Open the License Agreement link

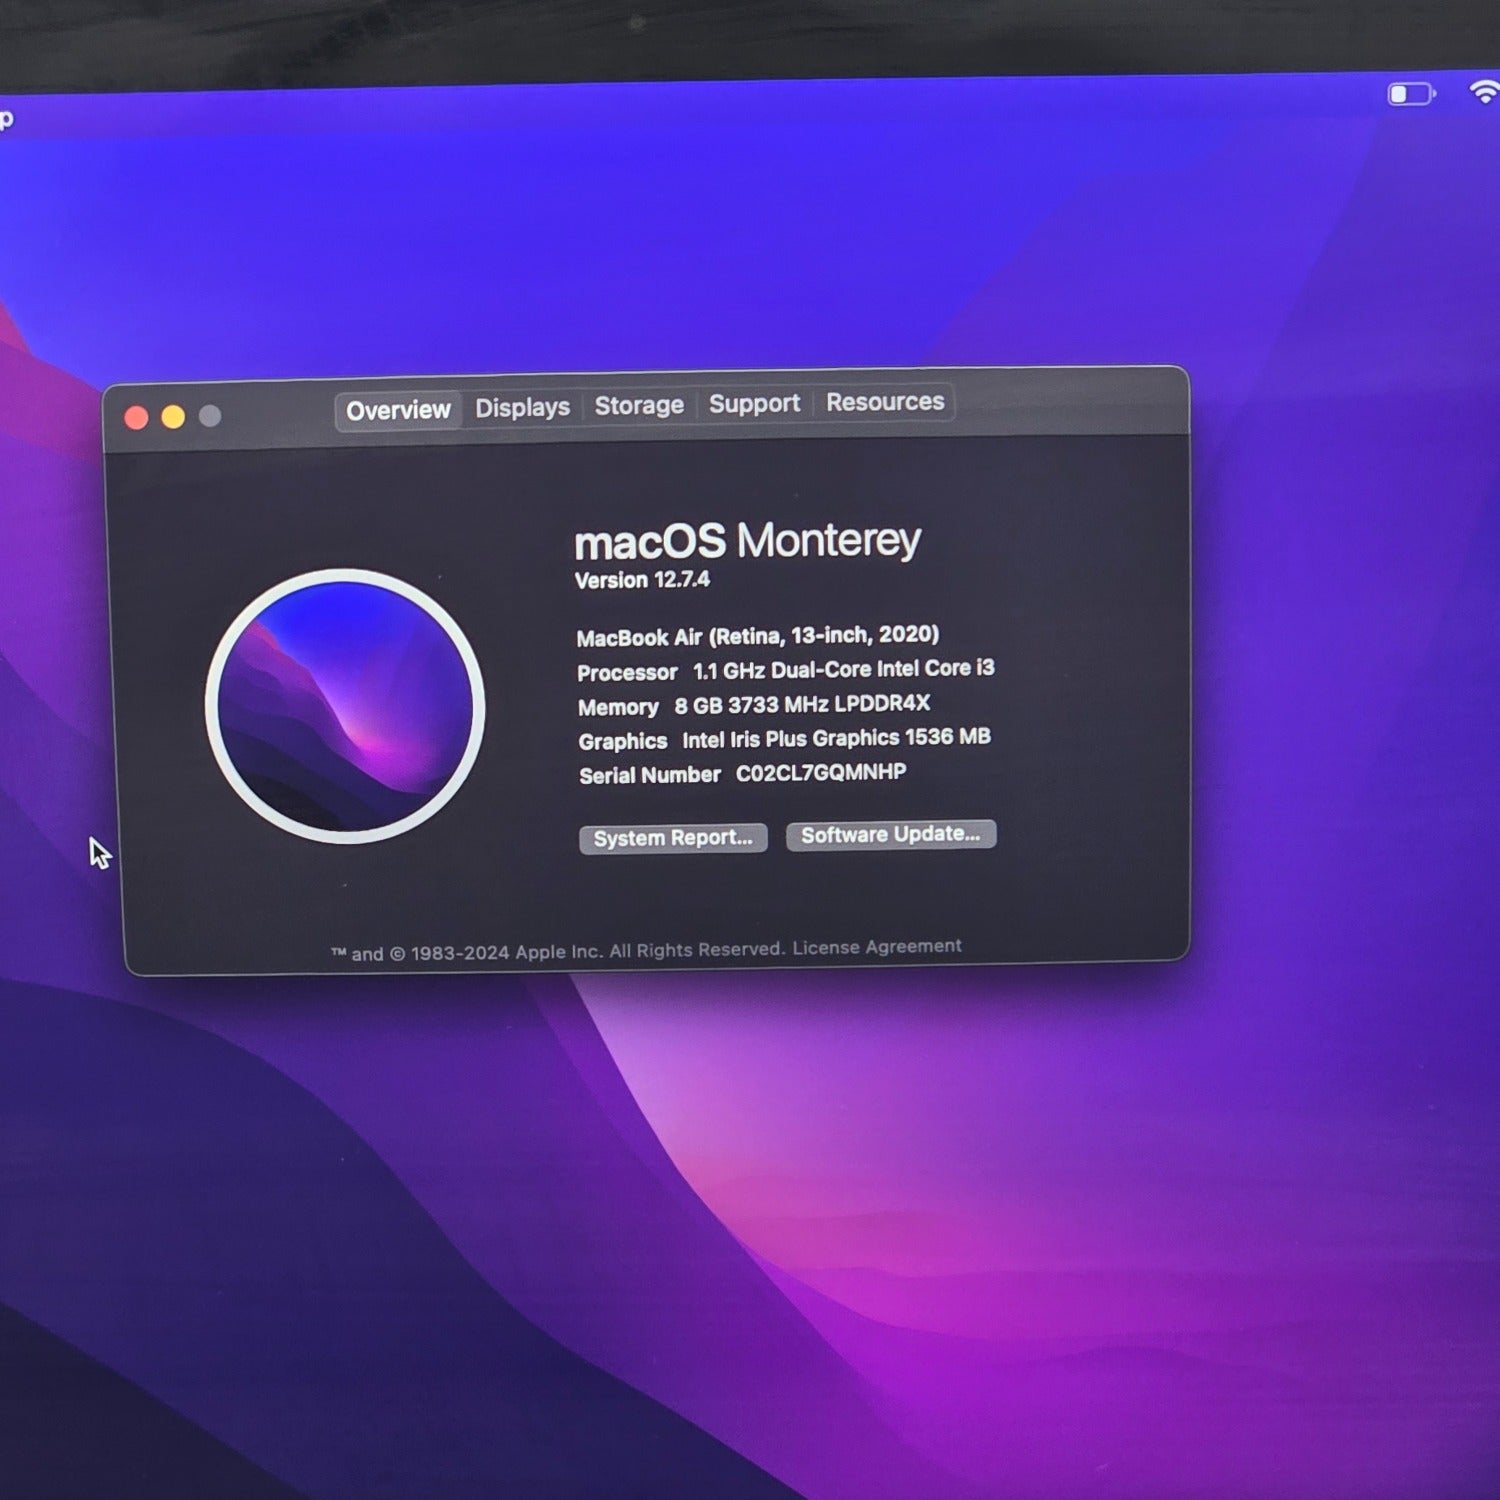[x=877, y=946]
